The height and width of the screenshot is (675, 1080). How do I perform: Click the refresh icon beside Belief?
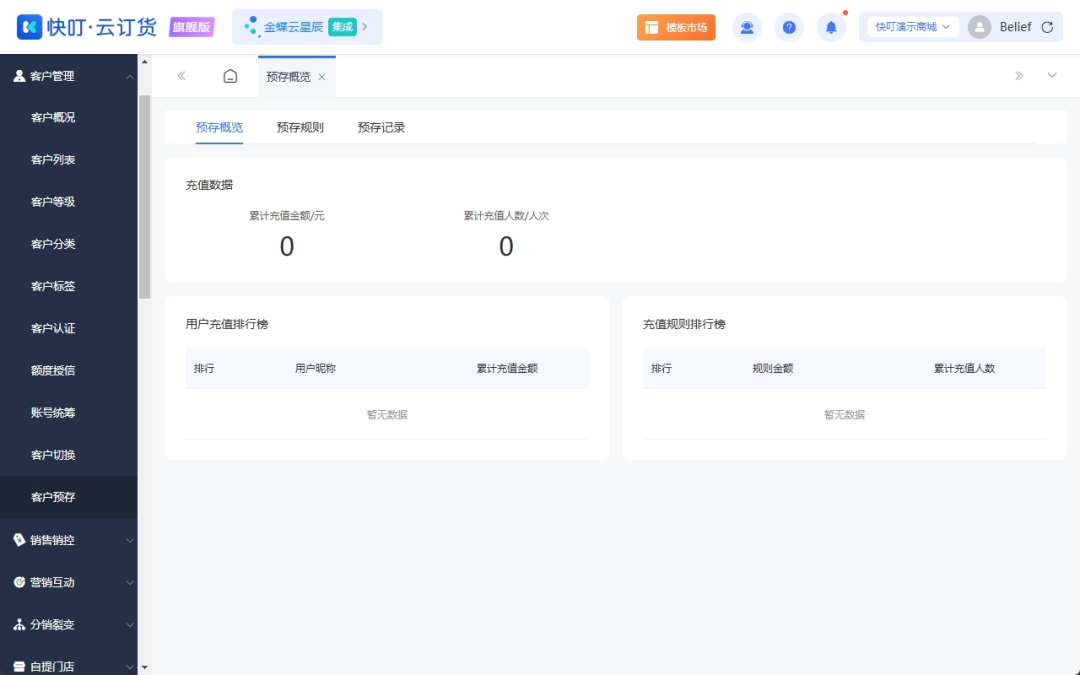click(1047, 27)
